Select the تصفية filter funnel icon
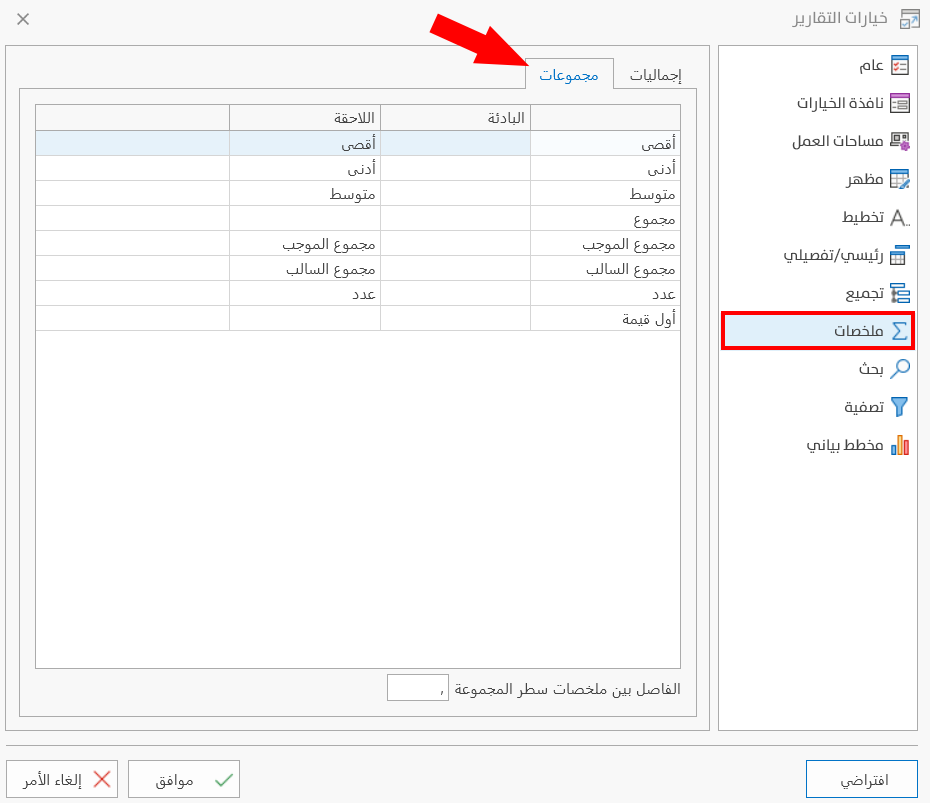930x803 pixels. click(899, 407)
